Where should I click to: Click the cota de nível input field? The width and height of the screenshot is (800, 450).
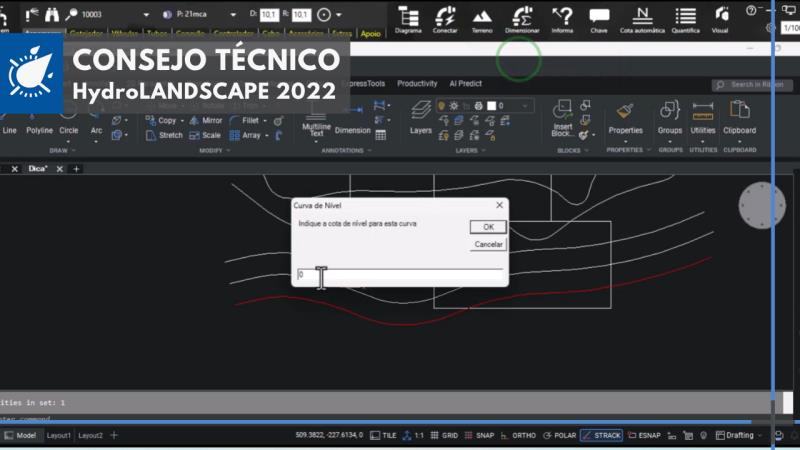tap(400, 274)
